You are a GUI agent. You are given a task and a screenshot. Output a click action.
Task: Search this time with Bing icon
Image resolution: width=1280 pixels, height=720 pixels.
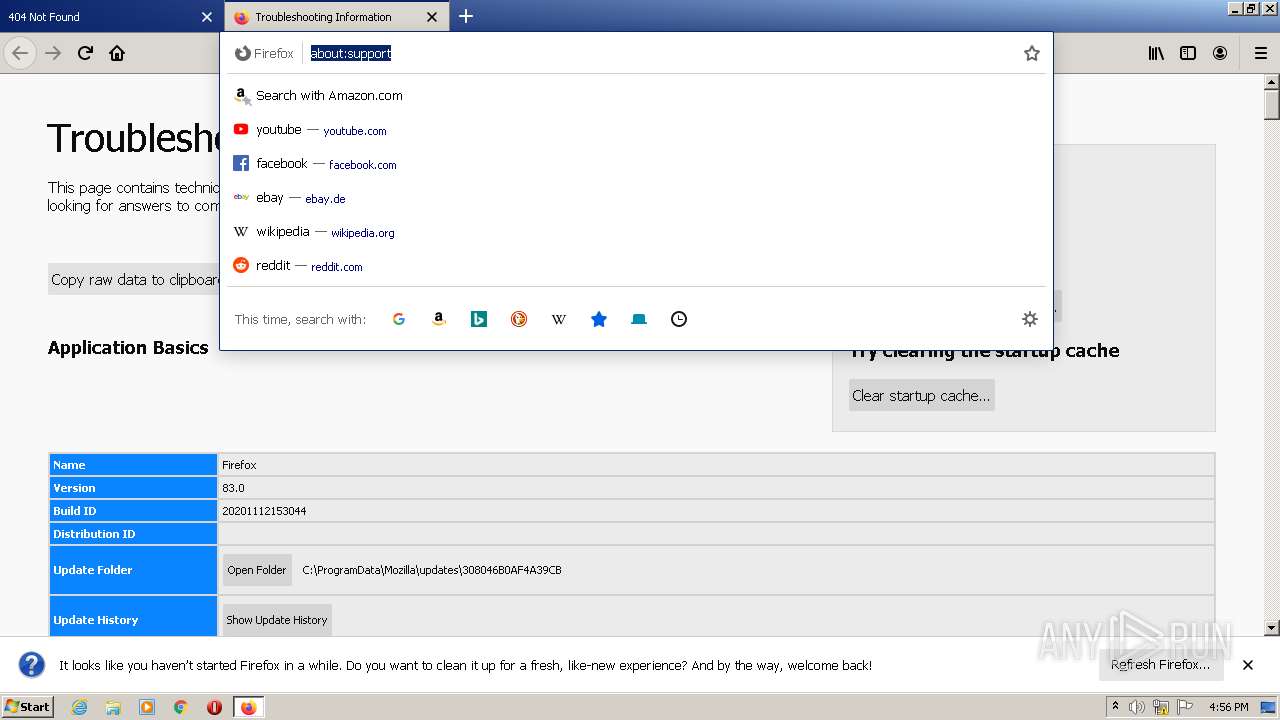click(x=479, y=319)
